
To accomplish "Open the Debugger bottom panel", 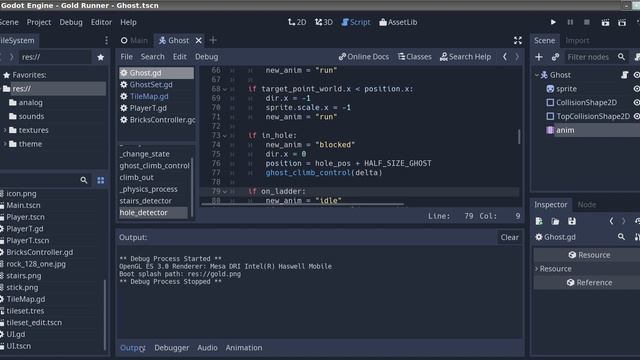I will [172, 348].
